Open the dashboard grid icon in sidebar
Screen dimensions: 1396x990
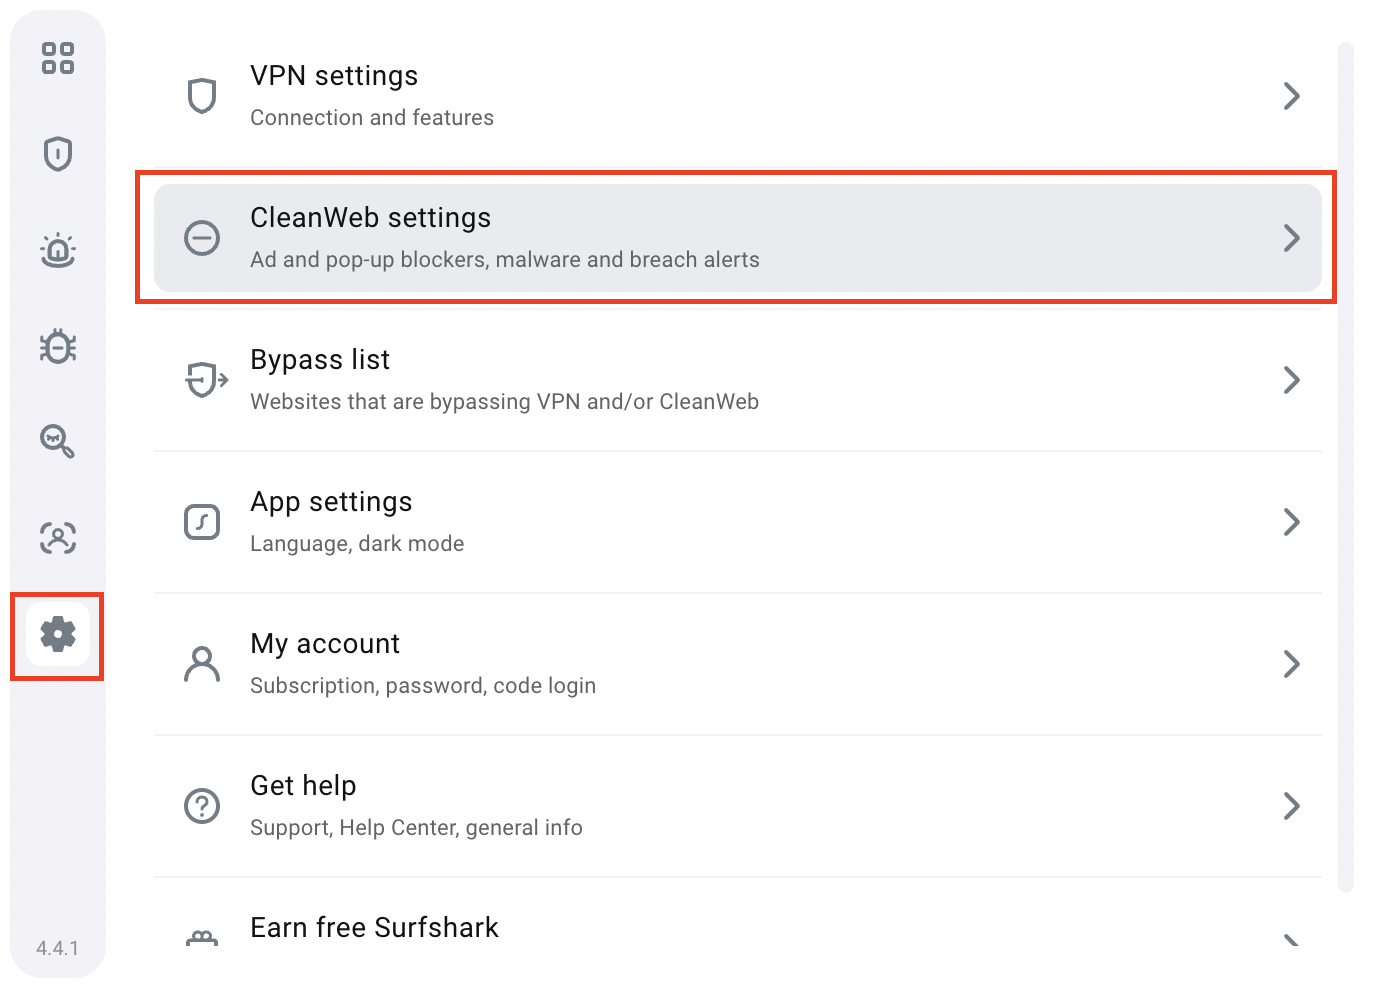[58, 58]
